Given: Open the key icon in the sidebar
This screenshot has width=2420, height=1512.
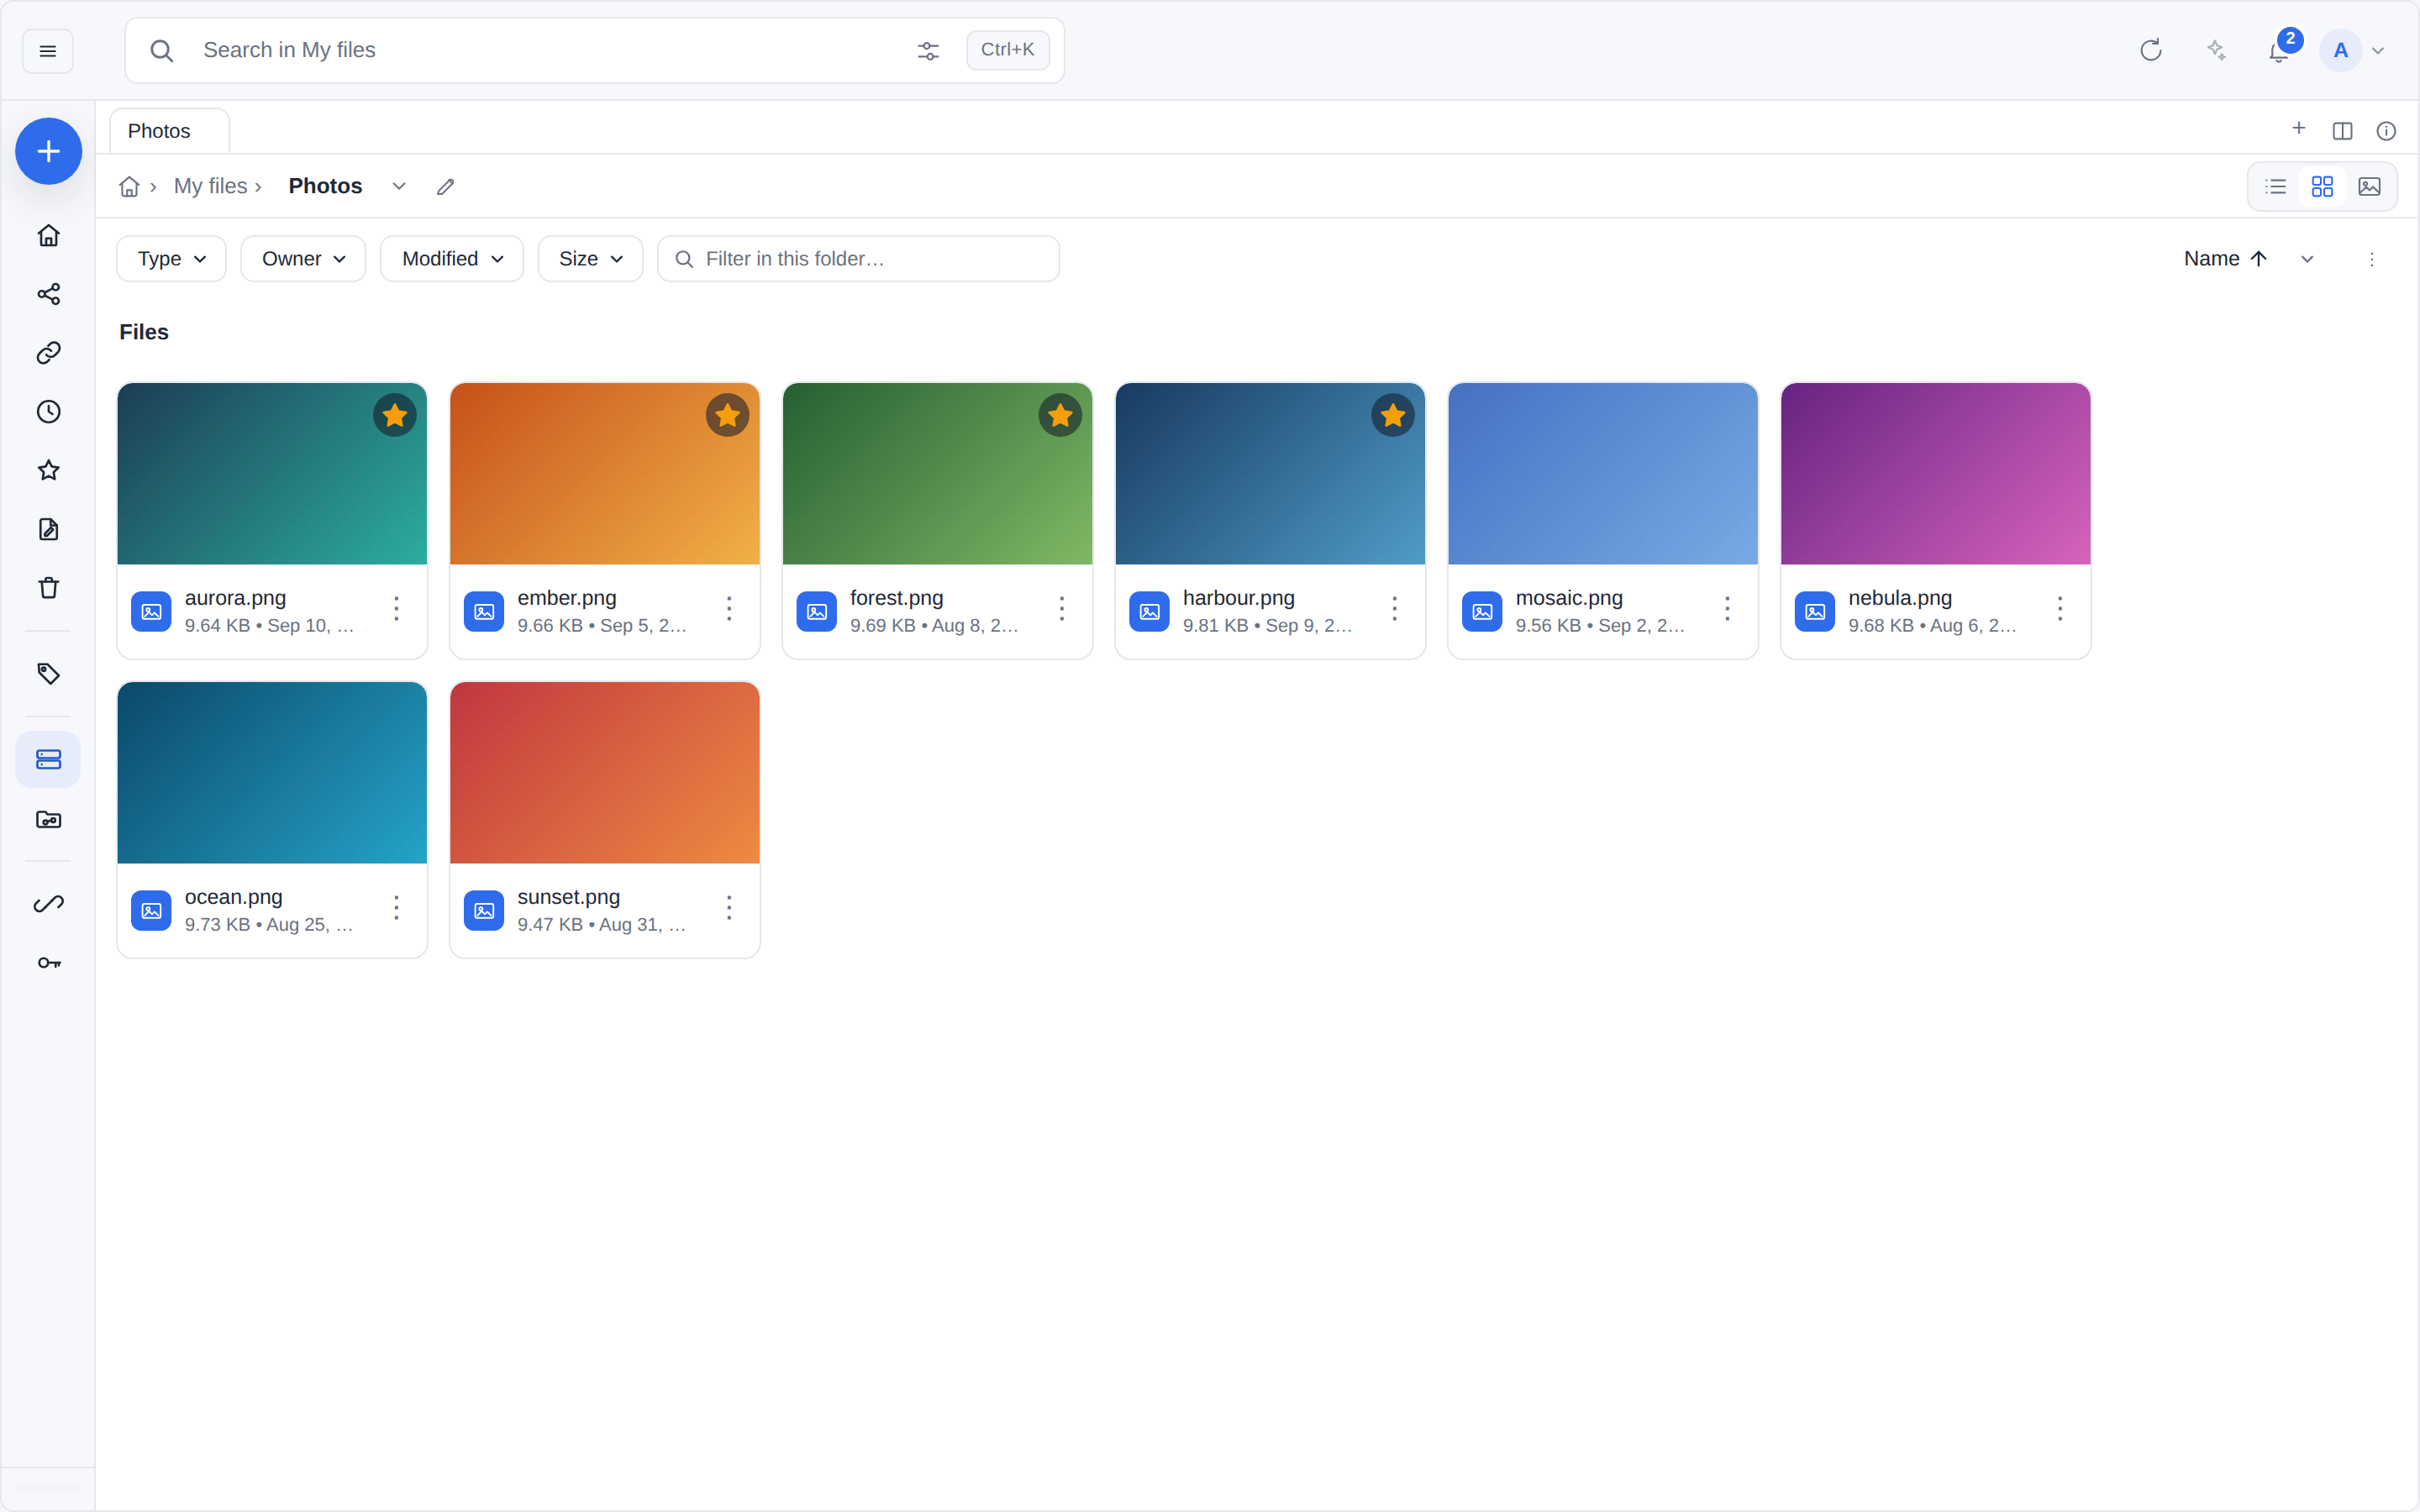Looking at the screenshot, I should [x=48, y=963].
